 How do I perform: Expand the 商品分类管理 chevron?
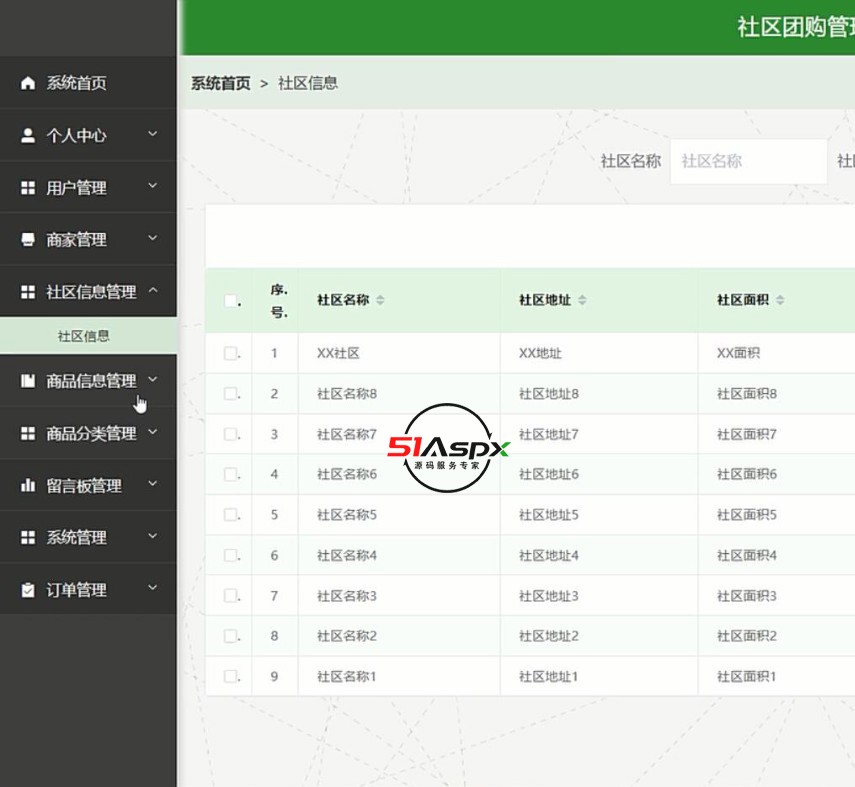click(153, 432)
